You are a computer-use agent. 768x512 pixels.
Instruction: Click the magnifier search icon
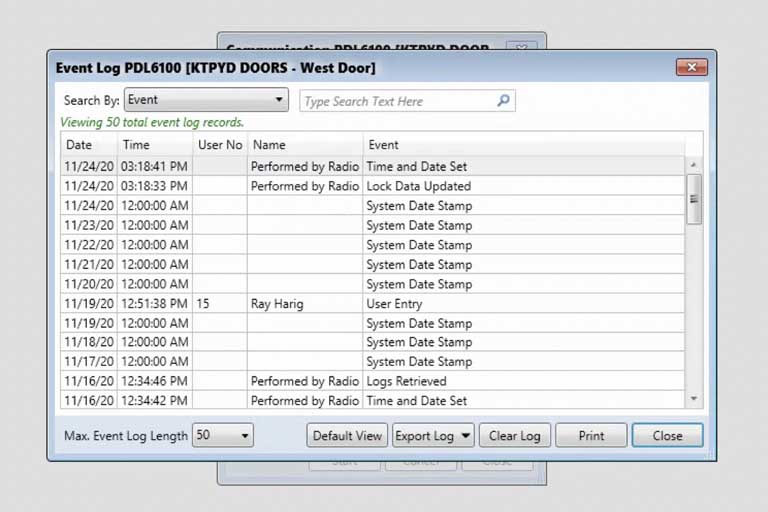coord(503,101)
